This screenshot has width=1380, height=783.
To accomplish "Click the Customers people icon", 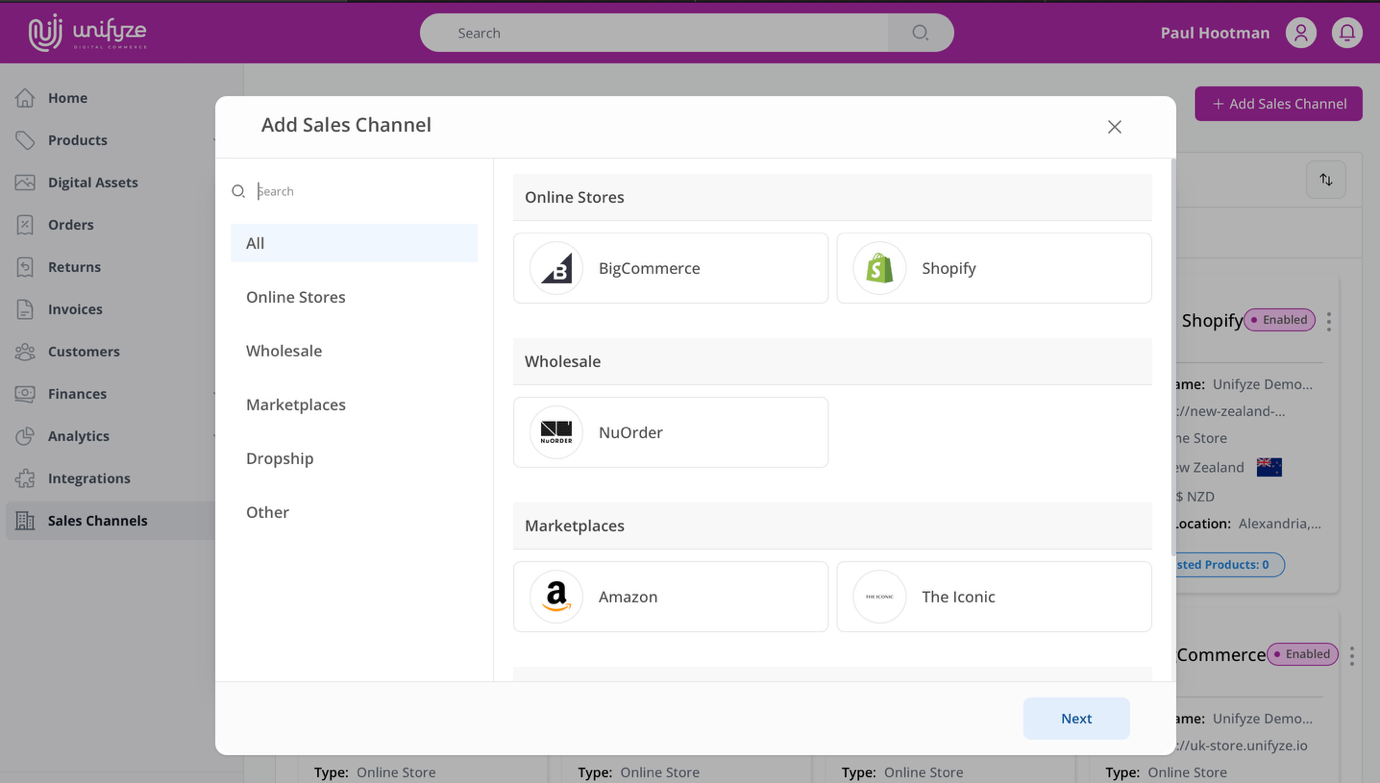I will pos(25,351).
